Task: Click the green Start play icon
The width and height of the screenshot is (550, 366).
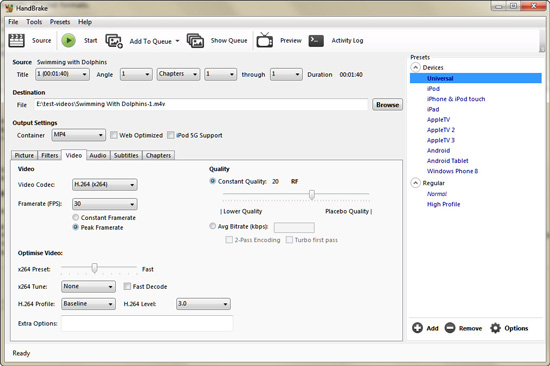Action: click(x=69, y=40)
